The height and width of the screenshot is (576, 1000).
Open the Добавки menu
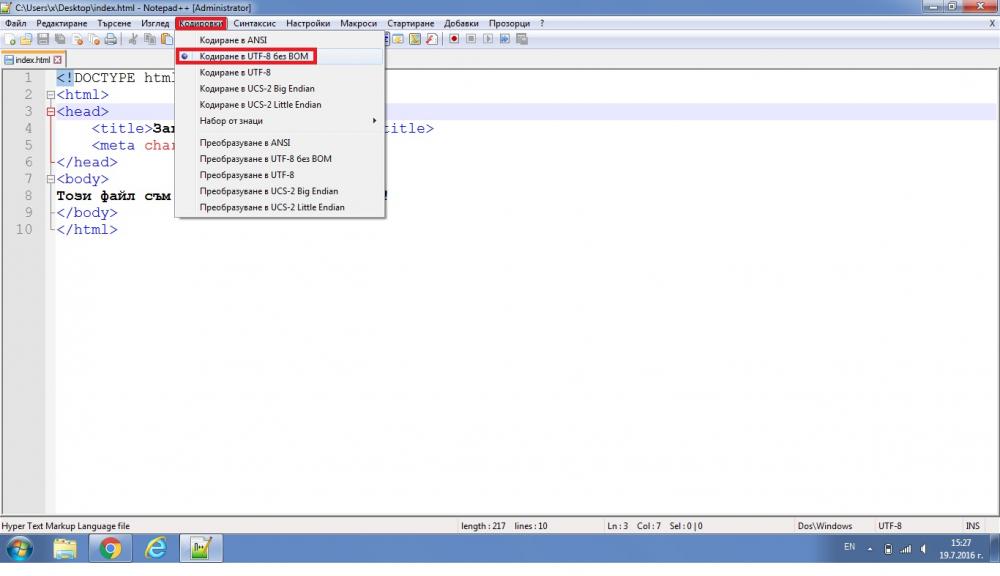coord(461,24)
